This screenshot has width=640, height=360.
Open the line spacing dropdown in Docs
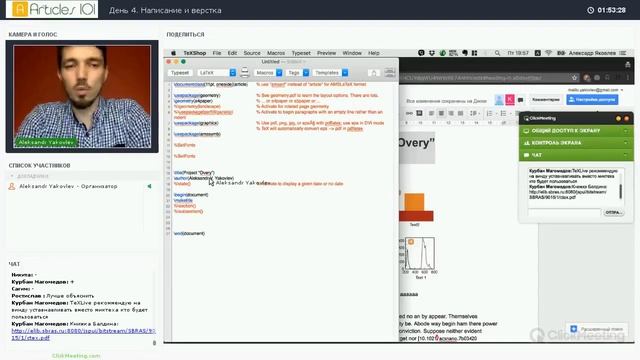click(x=474, y=113)
